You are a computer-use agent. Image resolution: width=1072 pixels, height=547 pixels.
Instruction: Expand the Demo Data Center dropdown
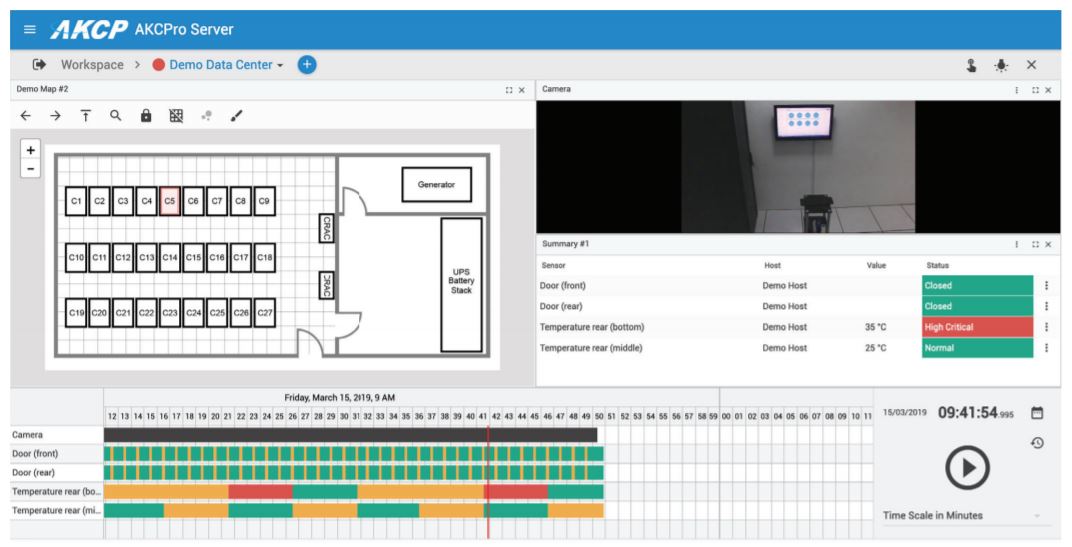(226, 65)
